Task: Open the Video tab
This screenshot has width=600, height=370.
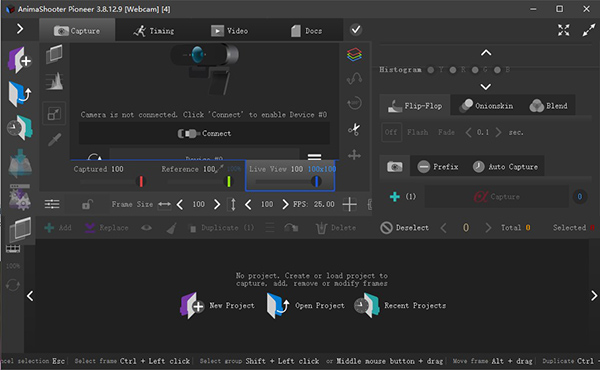Action: (x=229, y=31)
